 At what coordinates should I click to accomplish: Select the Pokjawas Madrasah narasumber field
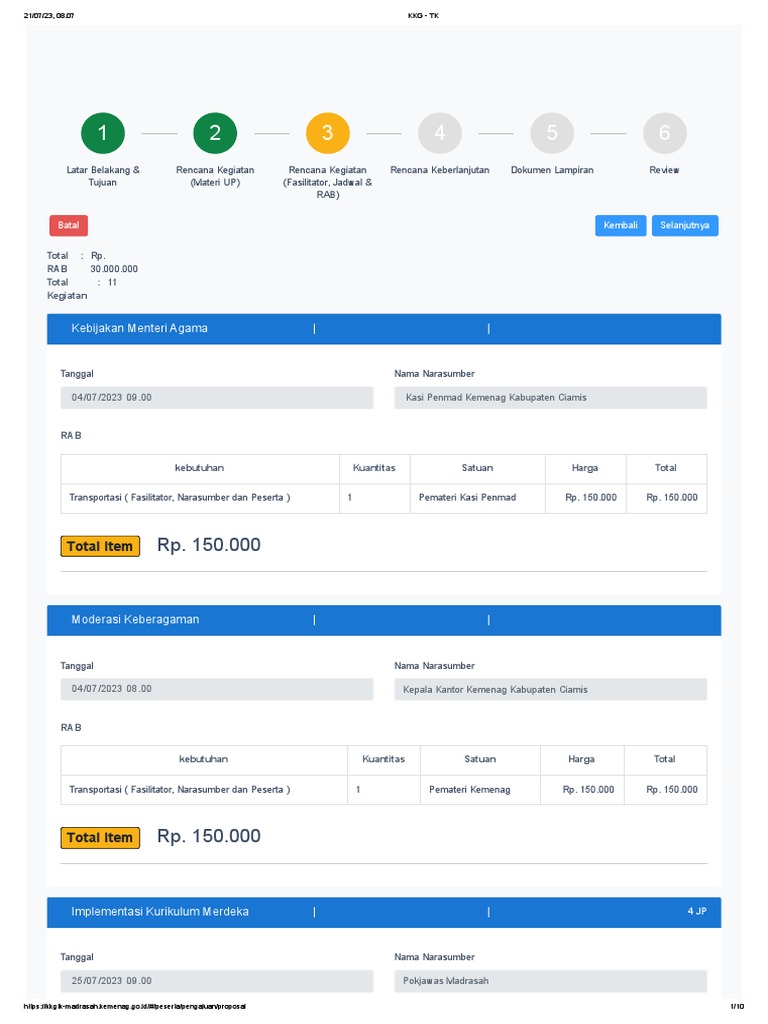tap(550, 981)
